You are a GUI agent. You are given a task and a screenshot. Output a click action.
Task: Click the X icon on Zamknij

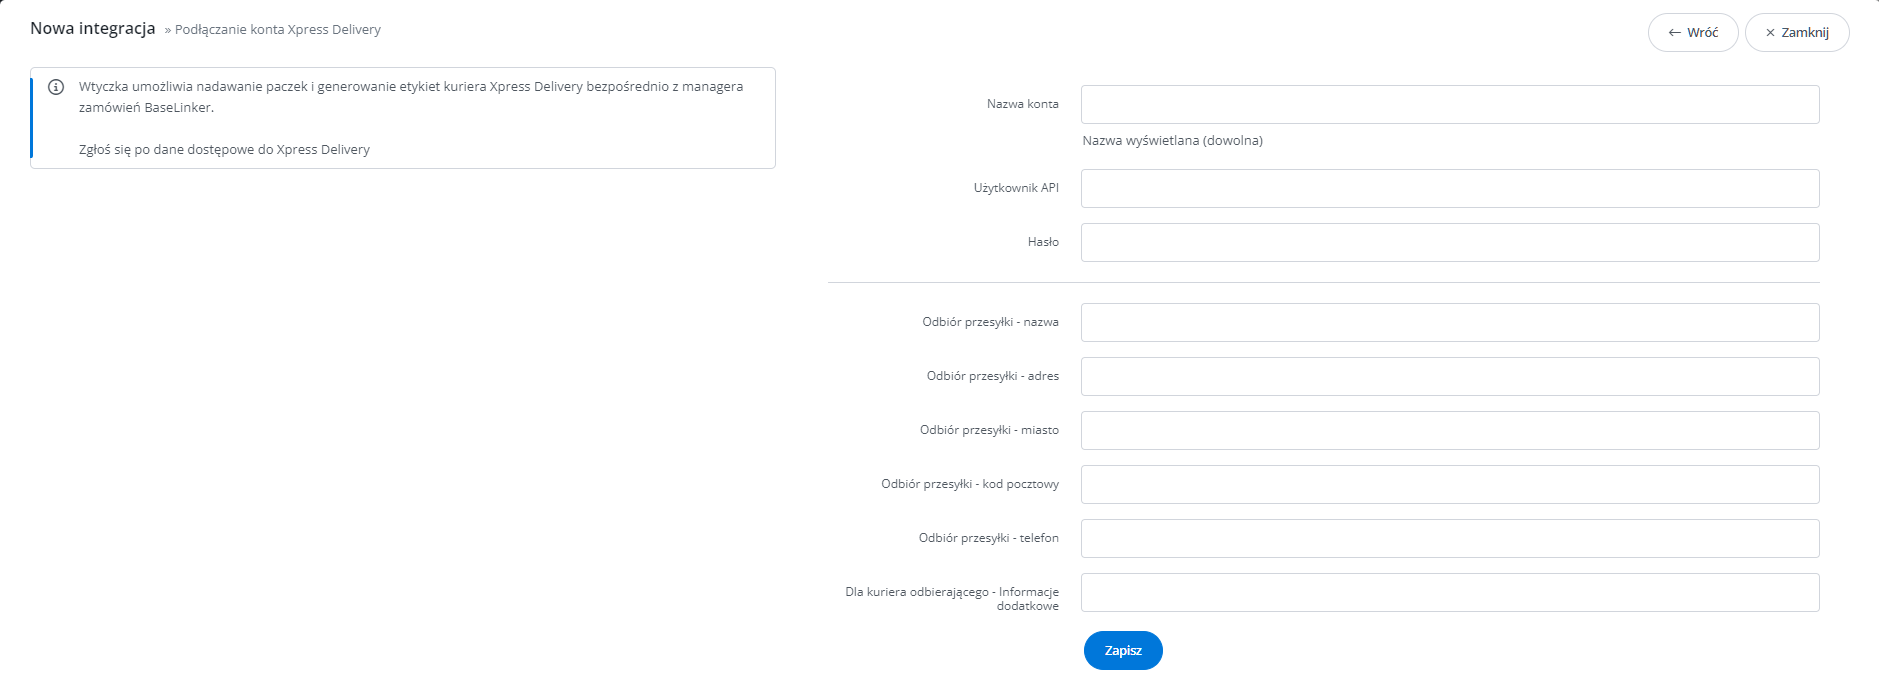point(1770,33)
